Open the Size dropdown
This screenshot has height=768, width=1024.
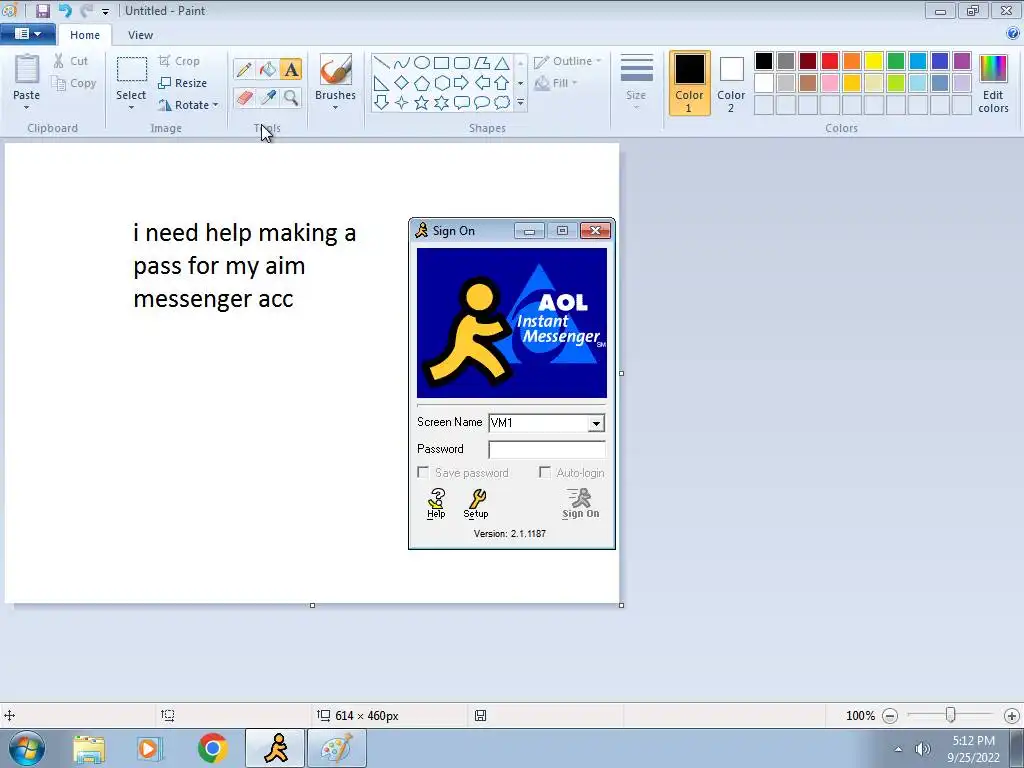pyautogui.click(x=636, y=83)
